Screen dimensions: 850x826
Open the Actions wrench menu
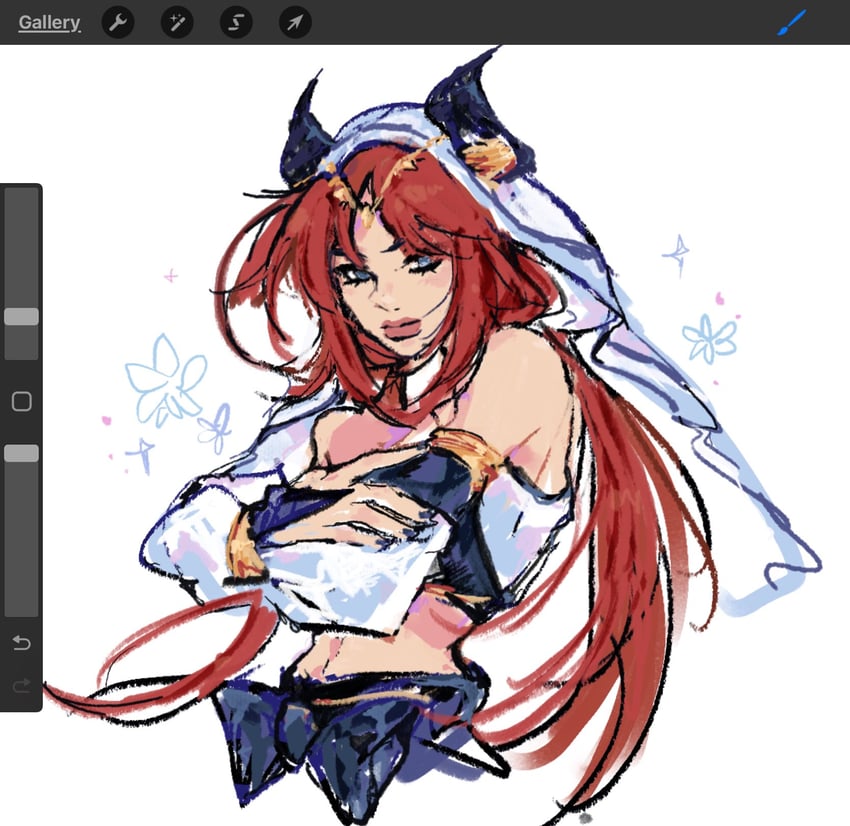tap(118, 23)
